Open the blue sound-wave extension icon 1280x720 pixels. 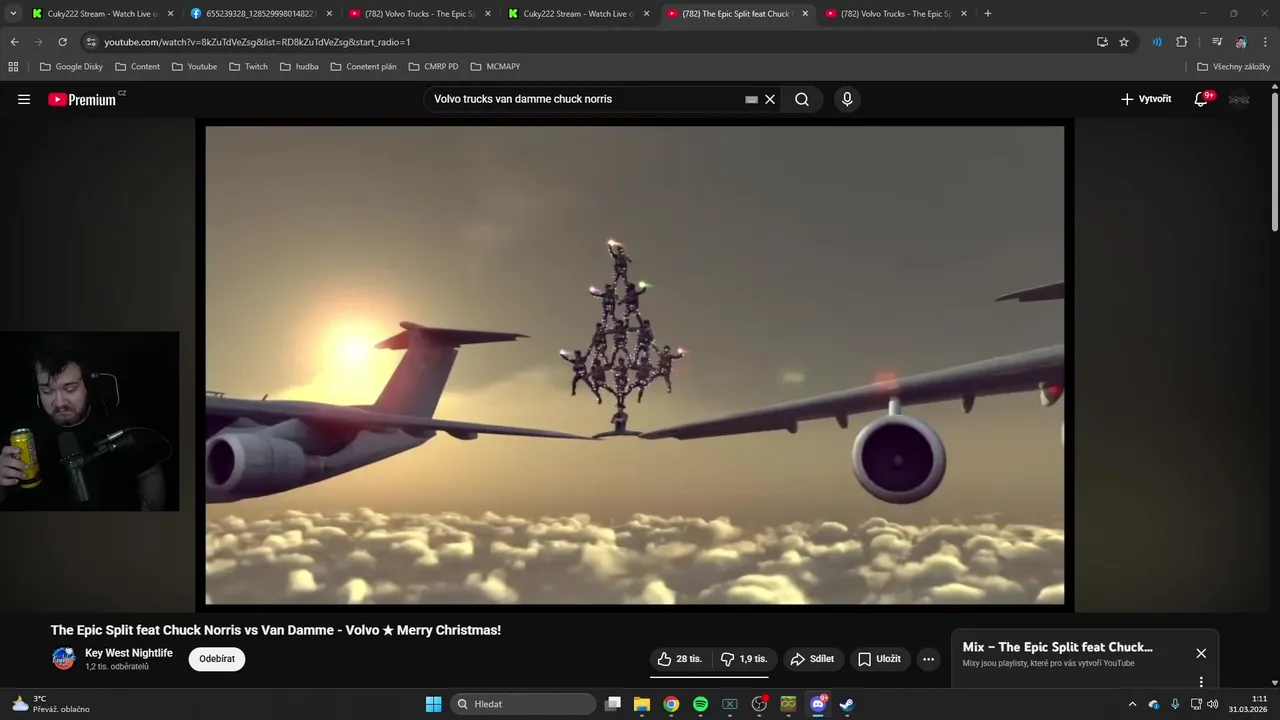pos(1157,42)
